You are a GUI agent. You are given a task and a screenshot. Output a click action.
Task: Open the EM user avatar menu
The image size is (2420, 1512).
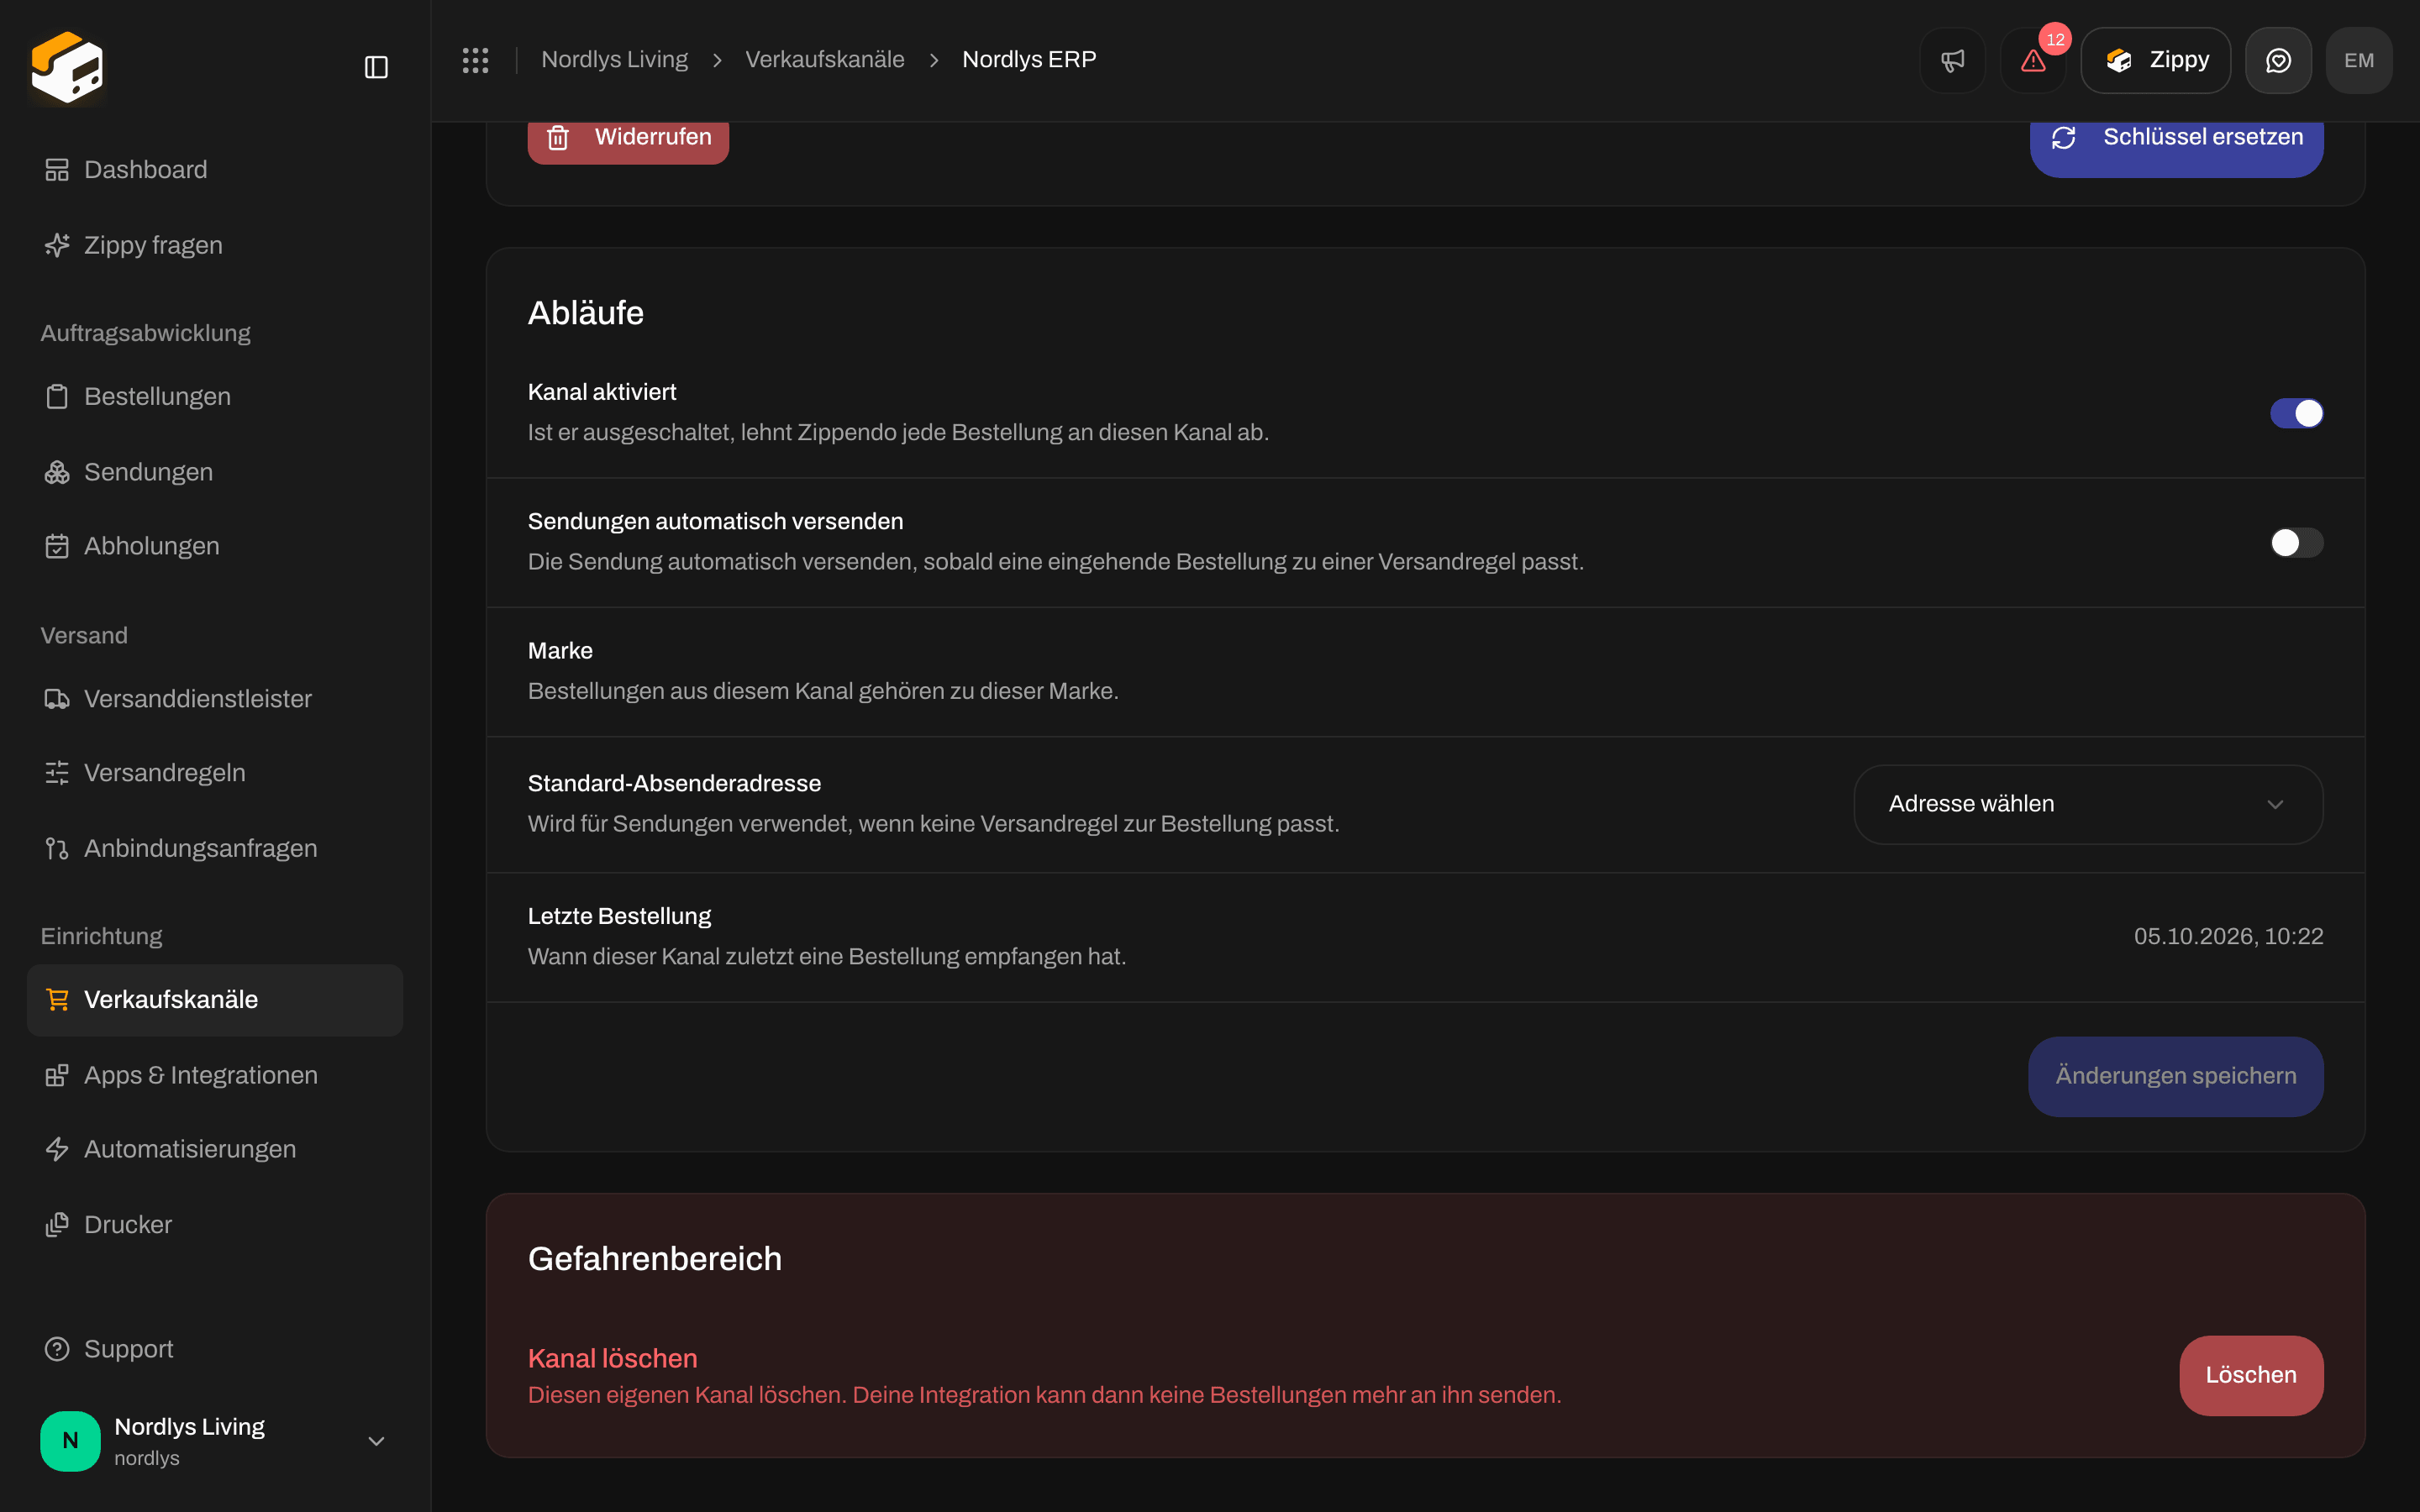(2359, 60)
